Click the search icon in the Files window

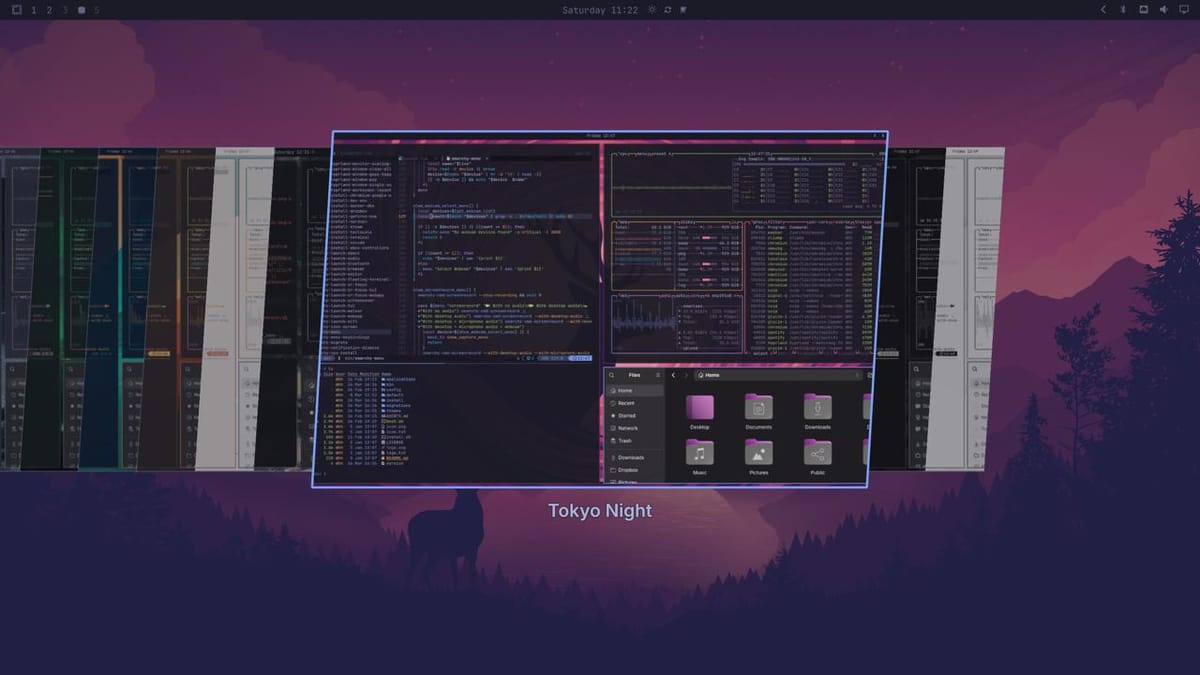613,375
